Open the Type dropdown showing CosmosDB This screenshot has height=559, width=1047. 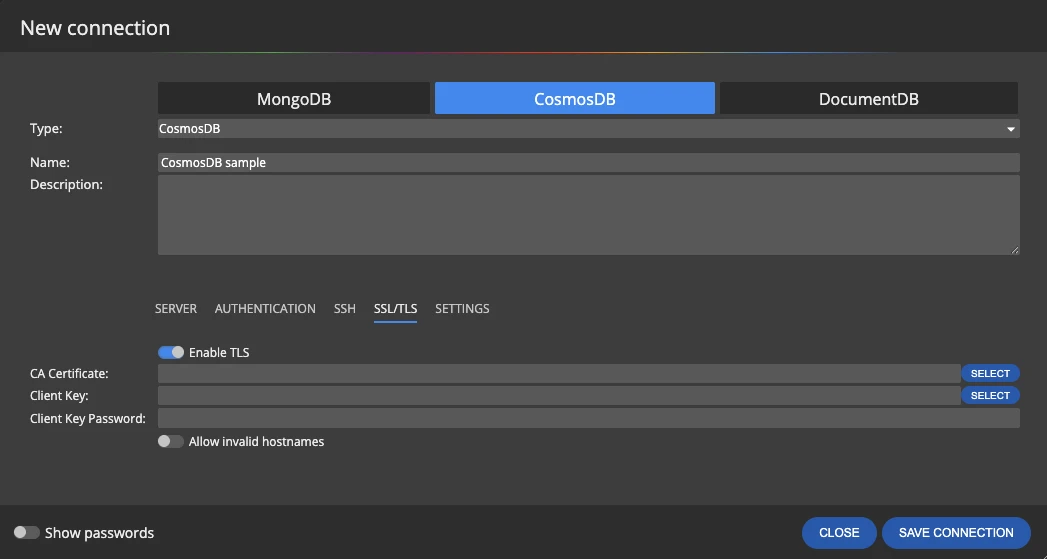(588, 129)
